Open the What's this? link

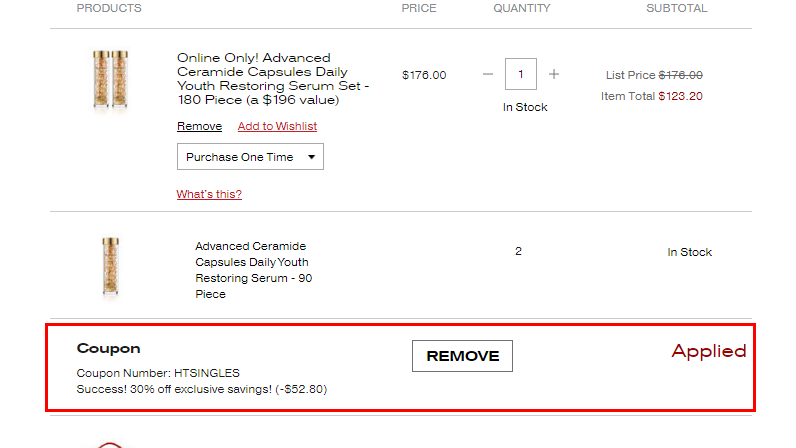pos(209,194)
